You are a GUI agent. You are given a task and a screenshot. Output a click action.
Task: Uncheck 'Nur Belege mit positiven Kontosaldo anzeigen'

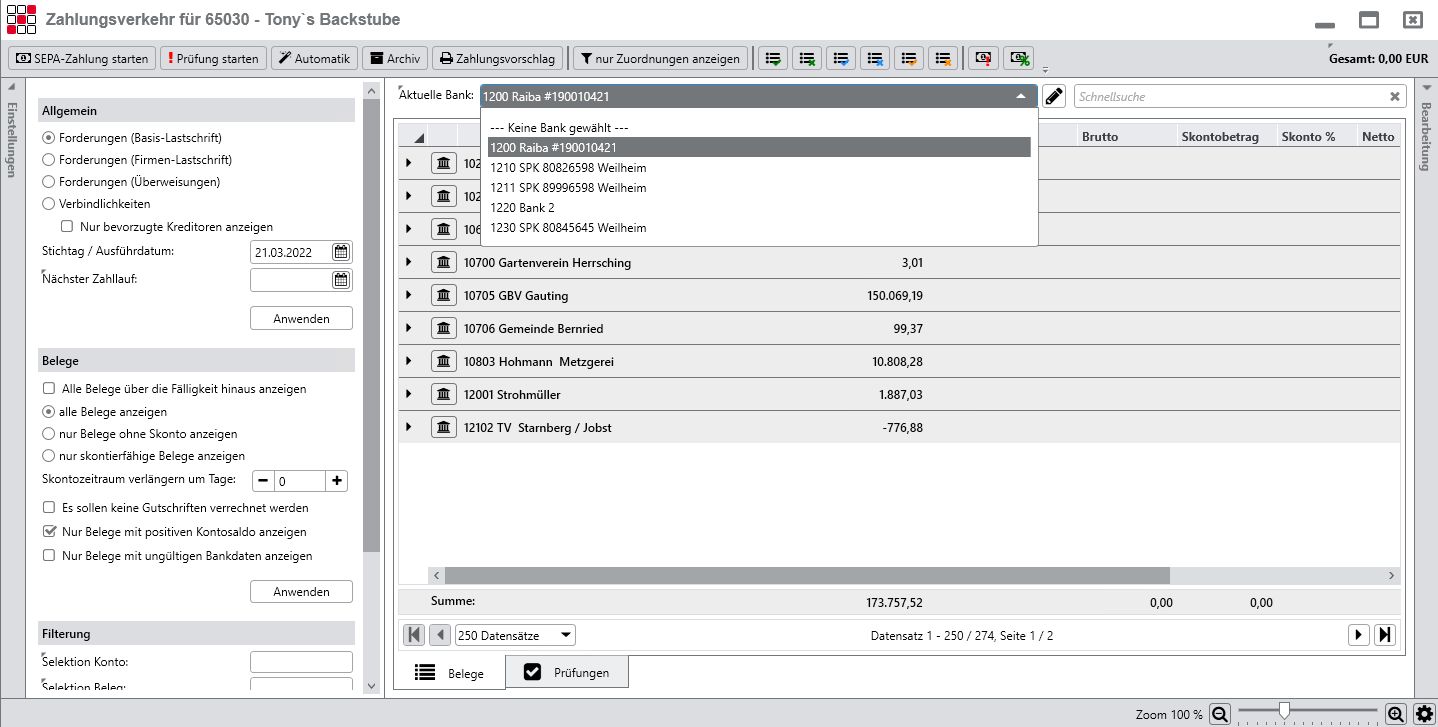pyautogui.click(x=49, y=532)
